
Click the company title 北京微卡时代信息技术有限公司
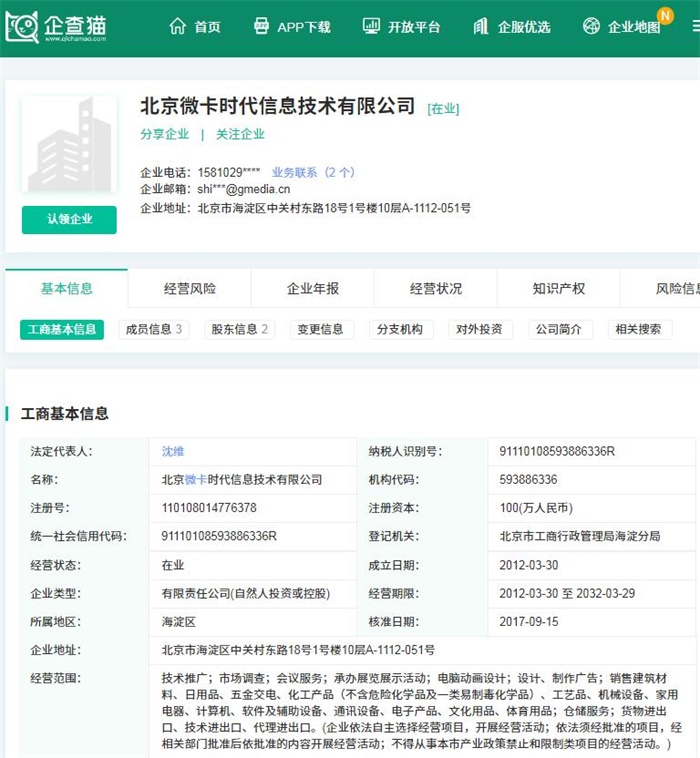coord(278,106)
